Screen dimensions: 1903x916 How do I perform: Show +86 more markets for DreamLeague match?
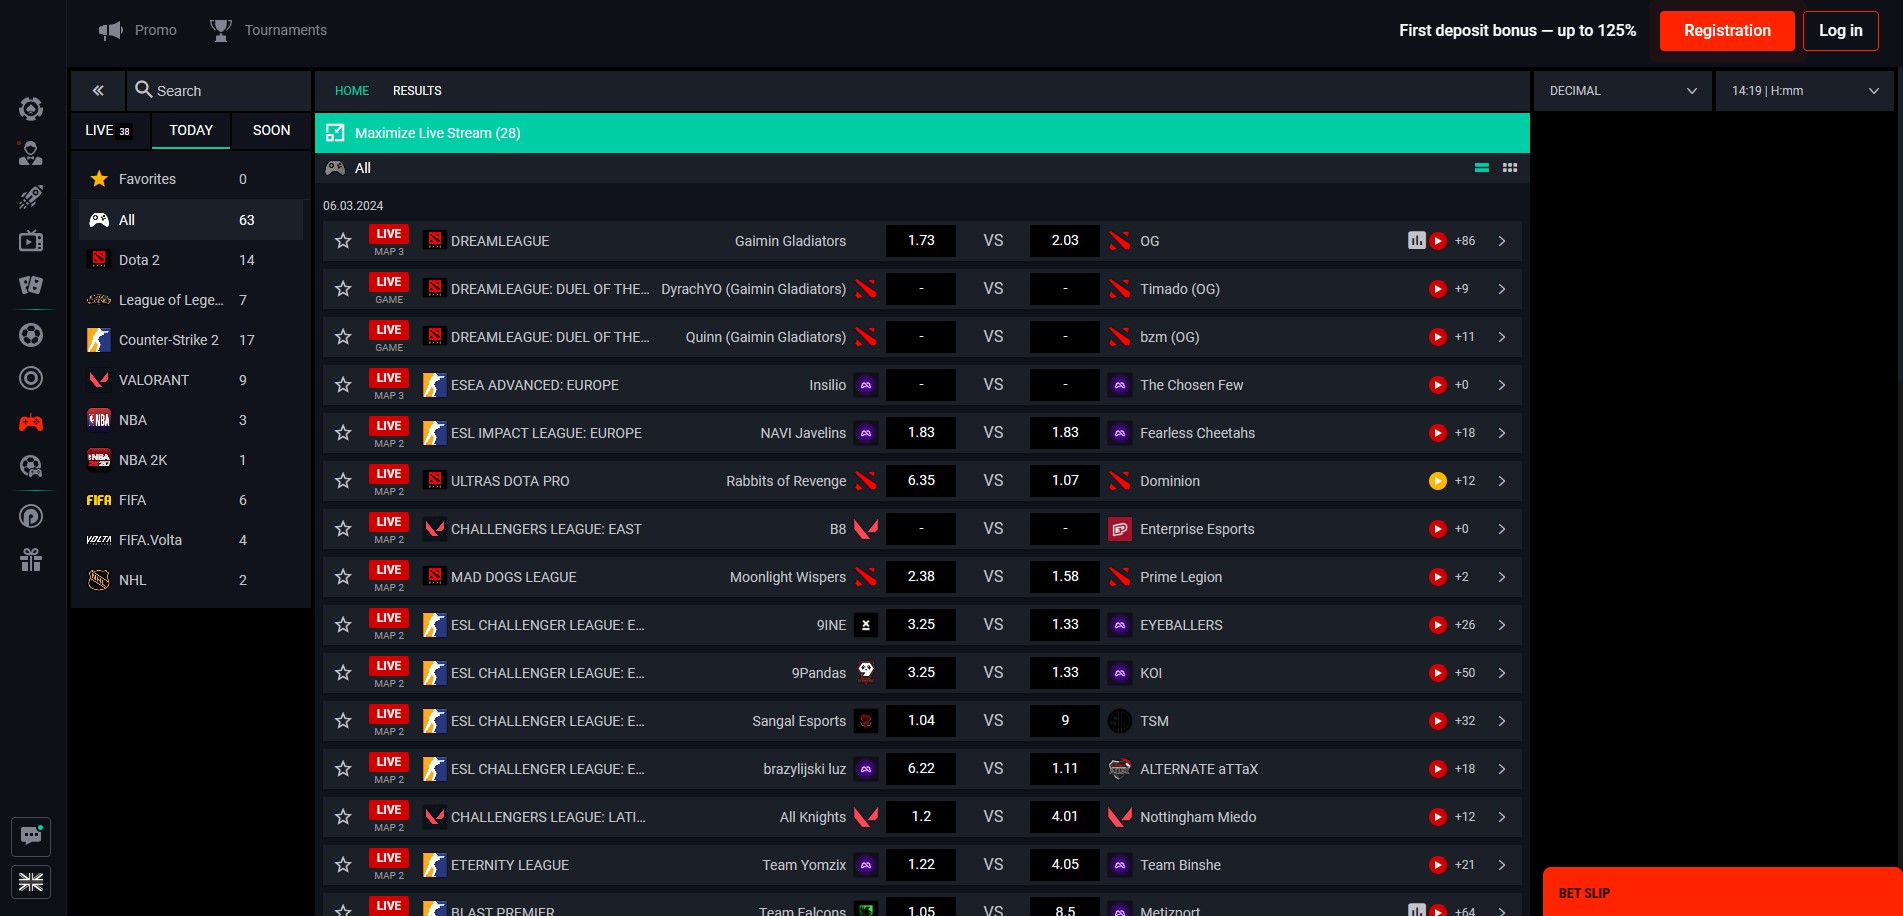[1465, 241]
